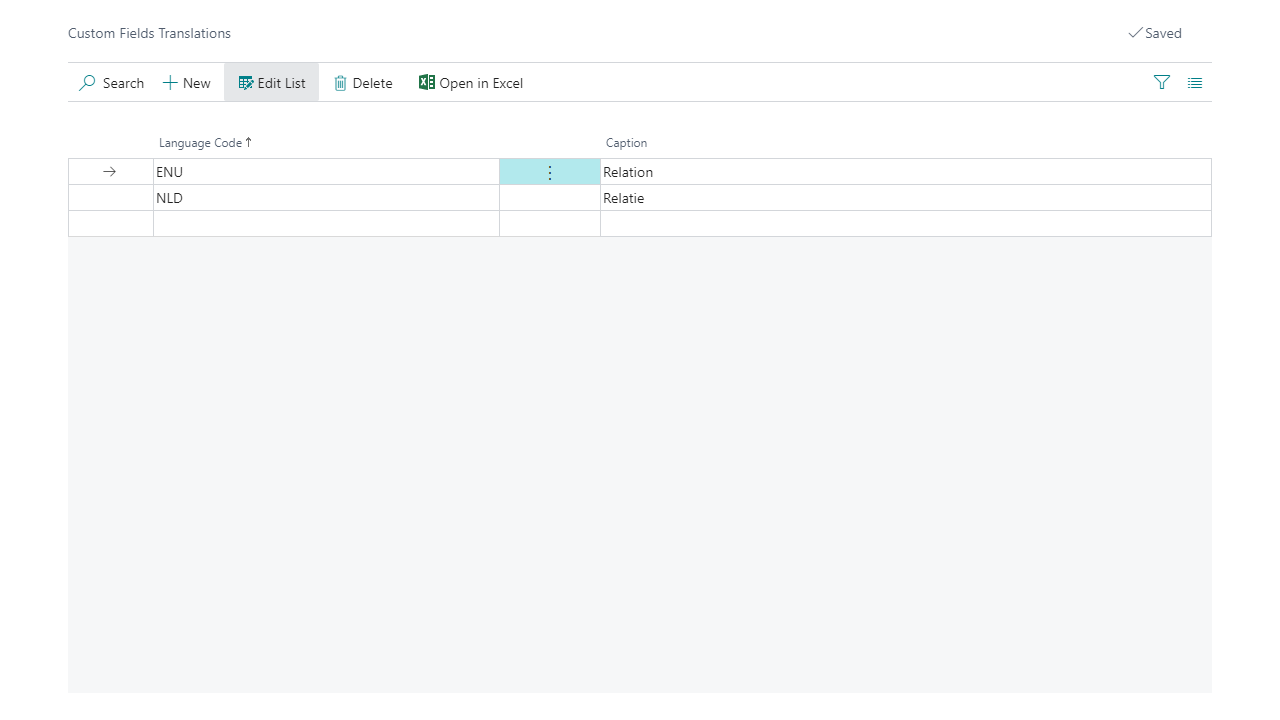Click the Edit List grid icon

(245, 83)
